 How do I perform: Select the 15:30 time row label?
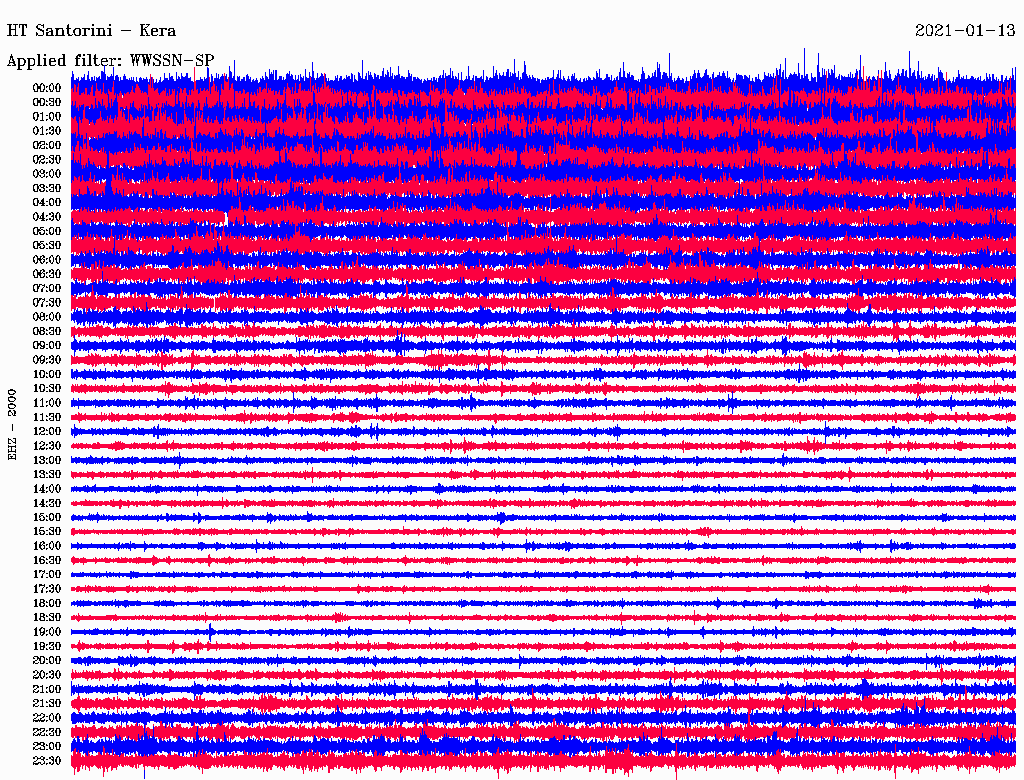tap(47, 532)
